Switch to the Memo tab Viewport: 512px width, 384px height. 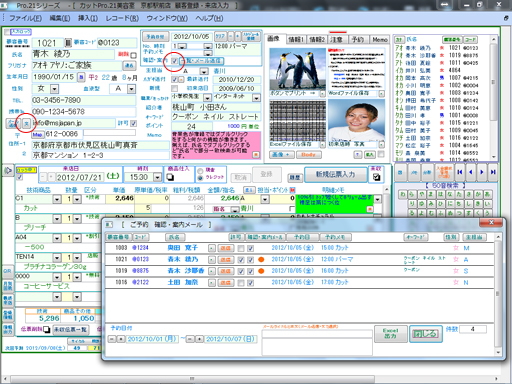(x=380, y=39)
